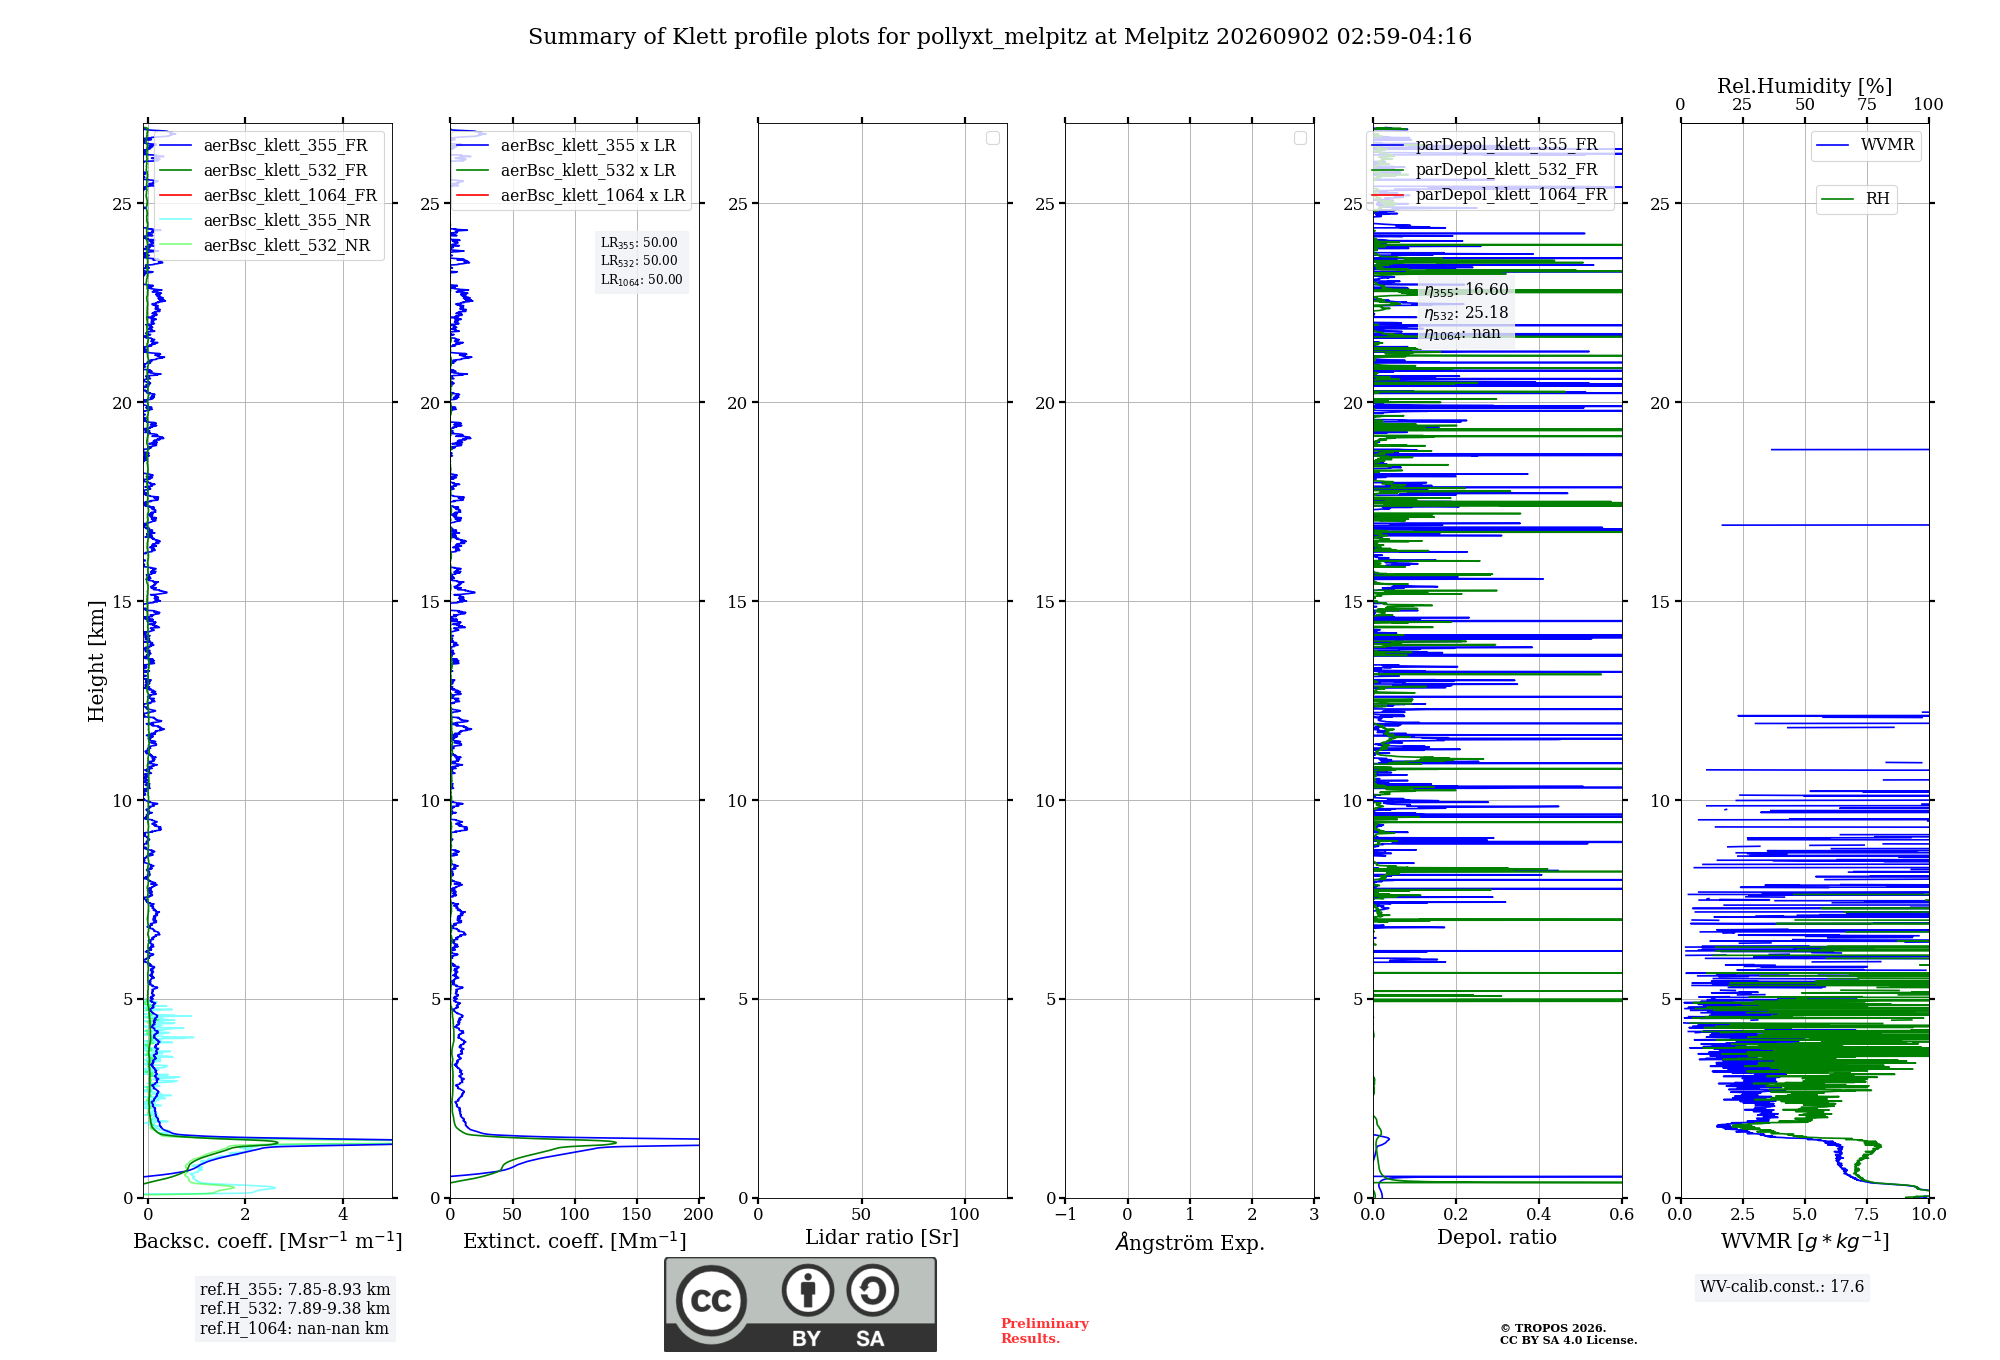The width and height of the screenshot is (2000, 1360).
Task: Click the empty legend box in Ångström plot
Action: (1300, 138)
